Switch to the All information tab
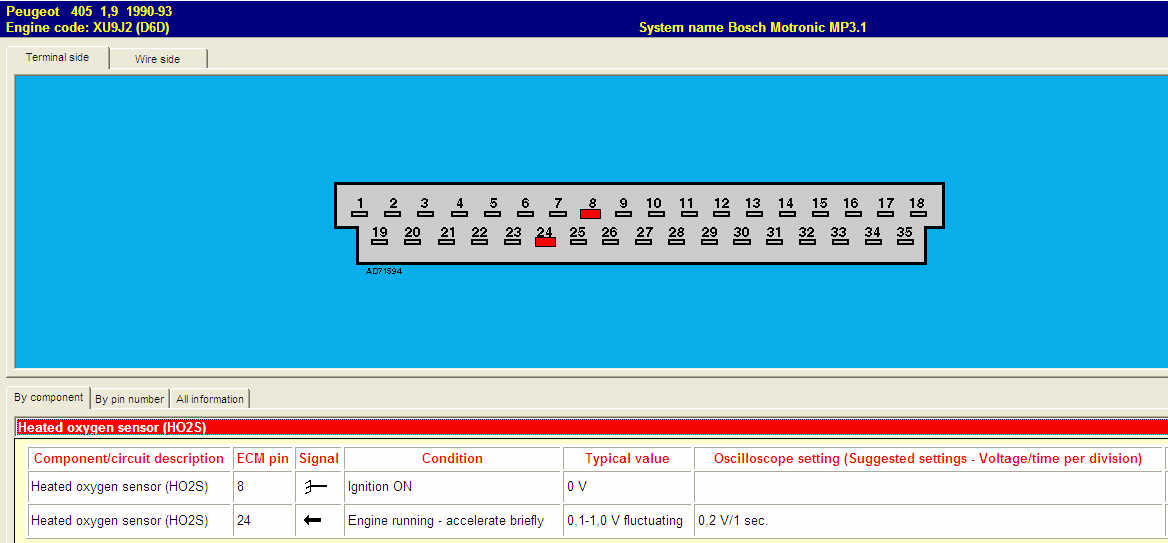The height and width of the screenshot is (543, 1168). (210, 399)
